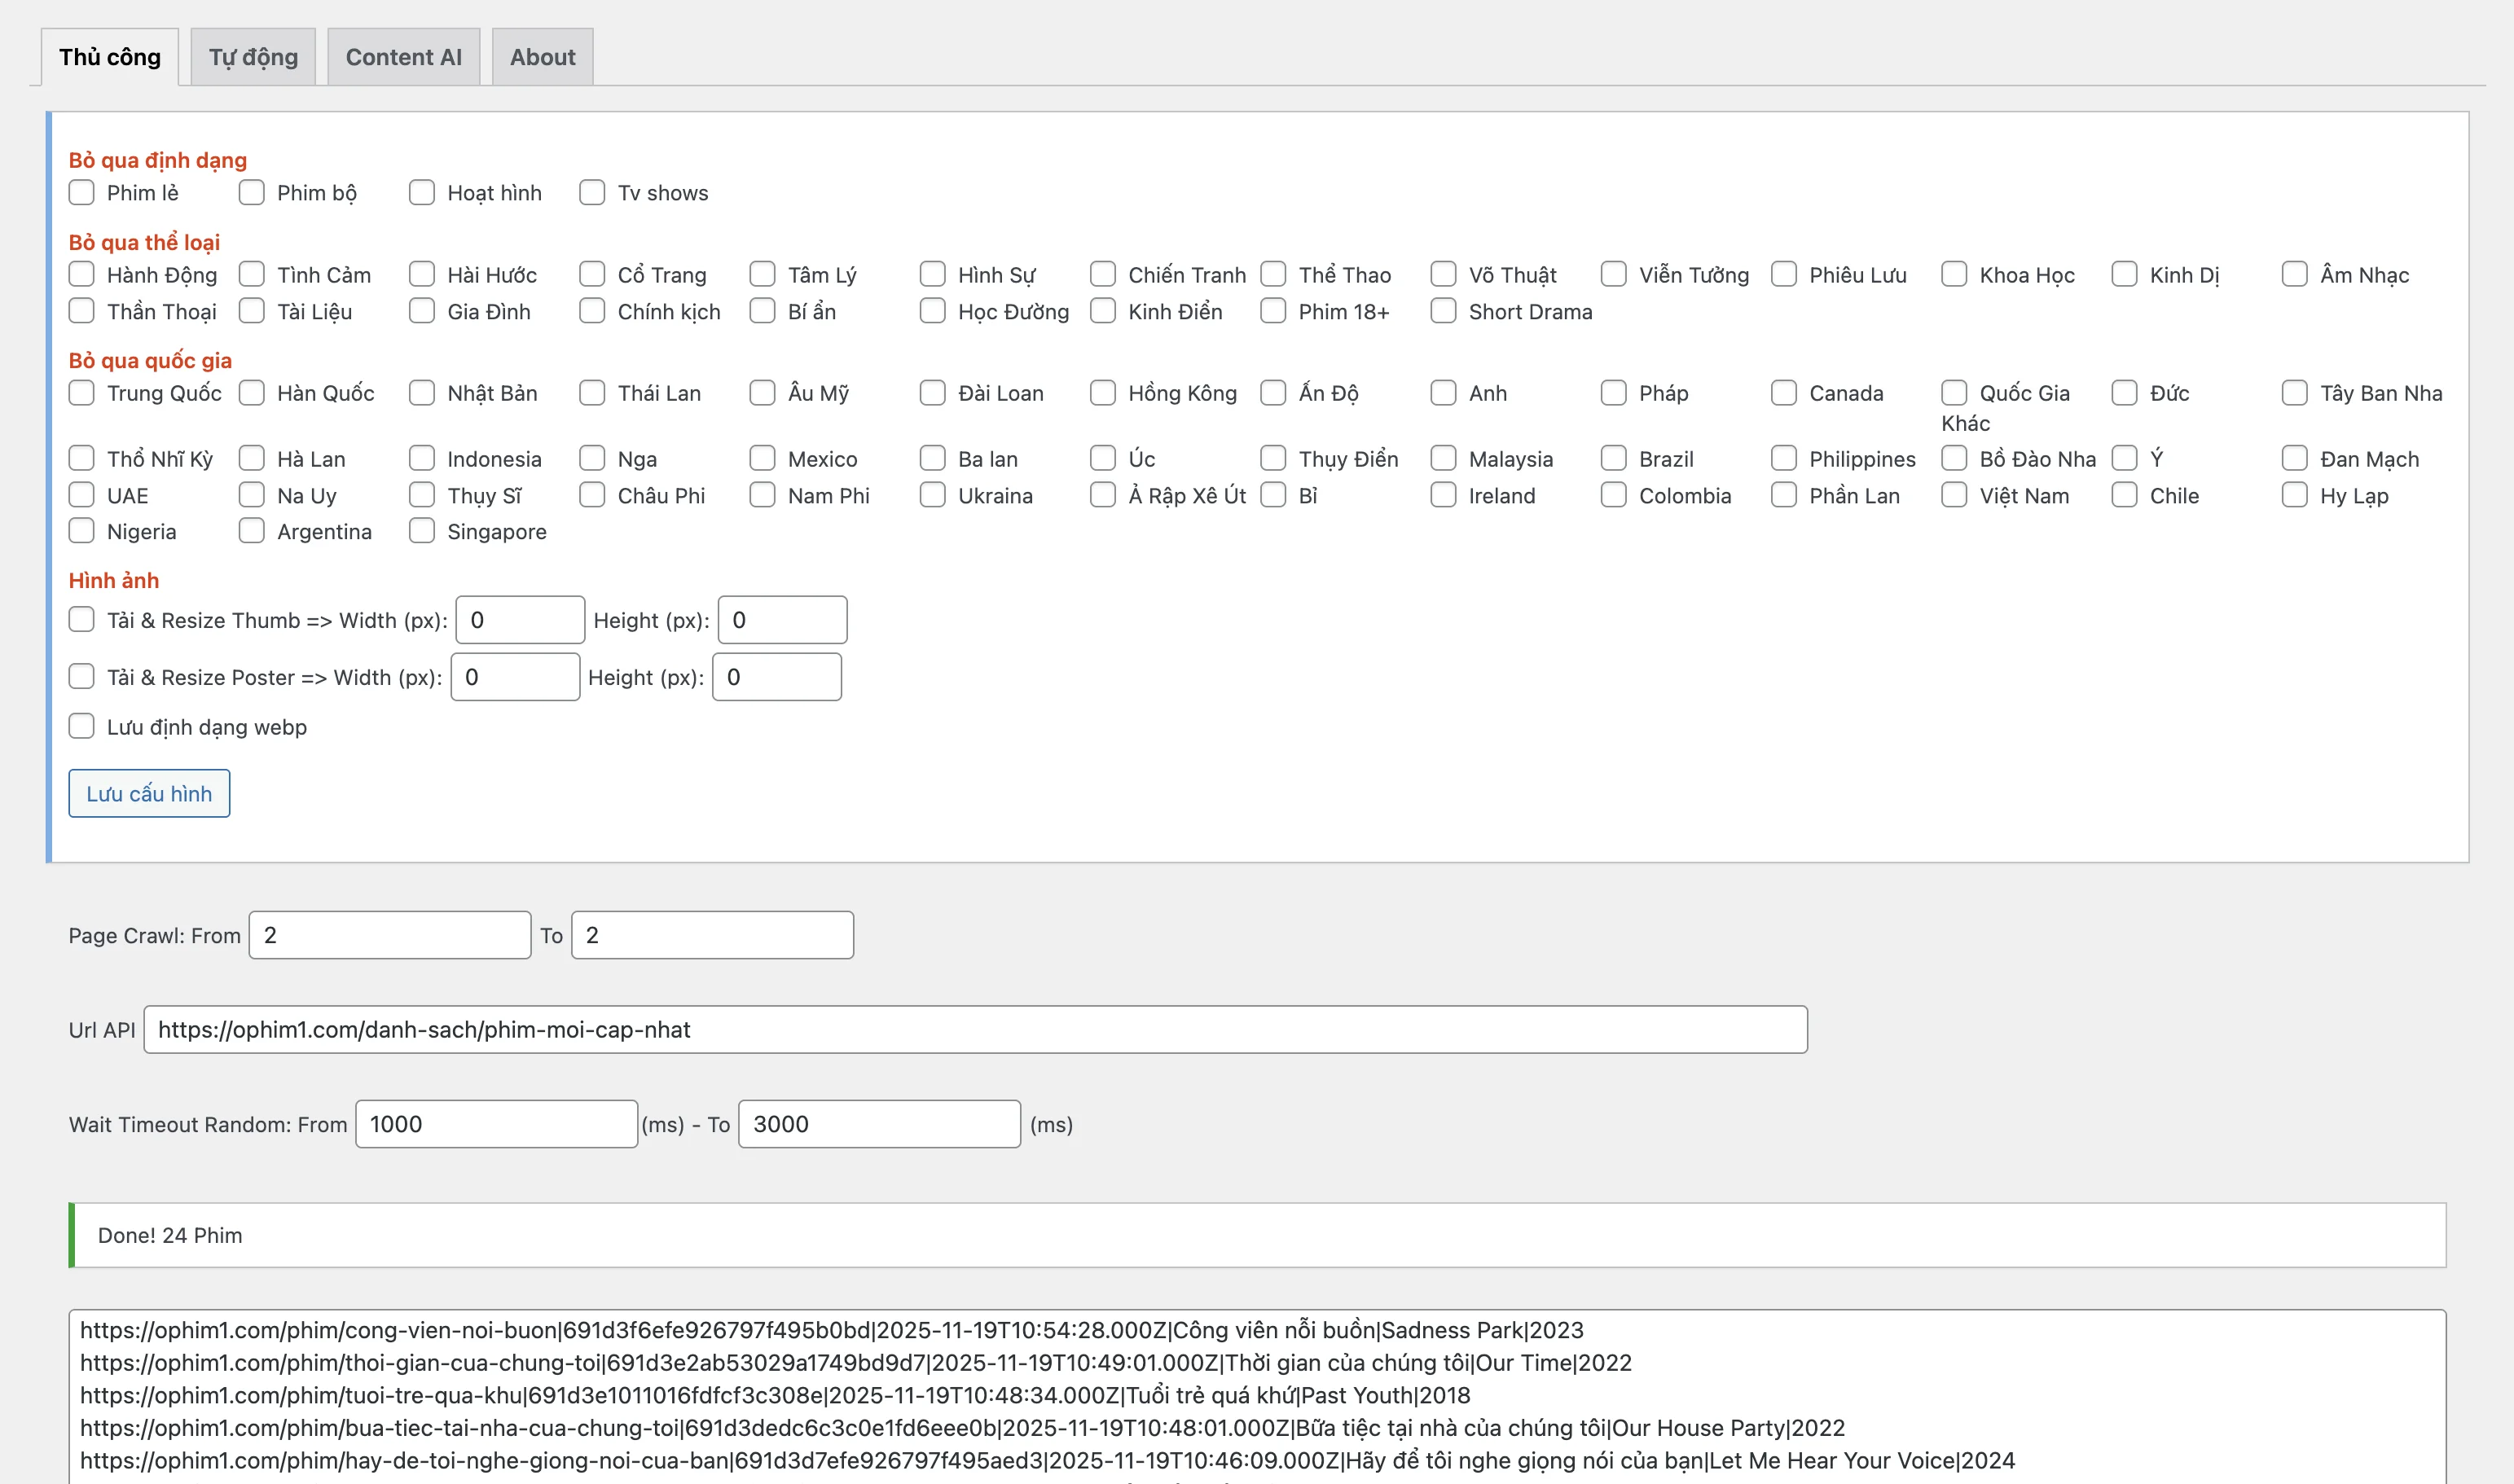Enable the Phim lẻ format checkbox

(81, 192)
